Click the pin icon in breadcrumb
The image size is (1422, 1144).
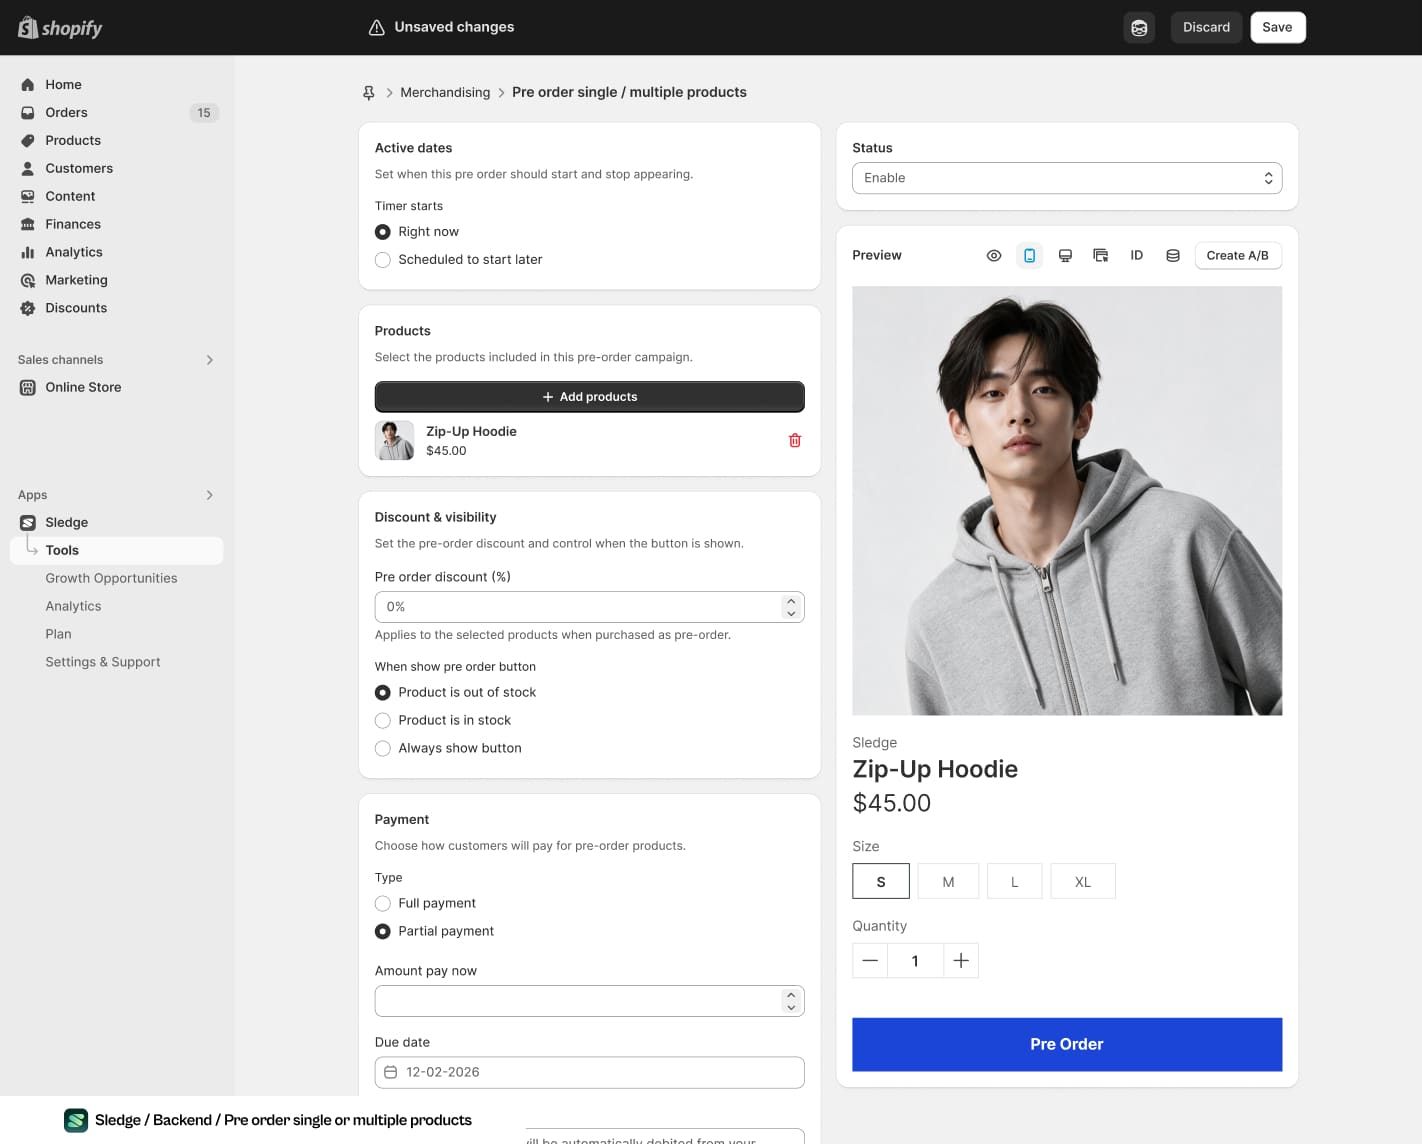[369, 93]
